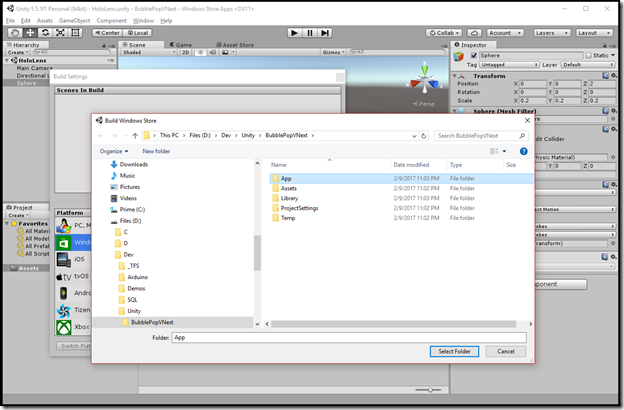Open the Component menu
This screenshot has height=410, width=624.
pyautogui.click(x=111, y=21)
